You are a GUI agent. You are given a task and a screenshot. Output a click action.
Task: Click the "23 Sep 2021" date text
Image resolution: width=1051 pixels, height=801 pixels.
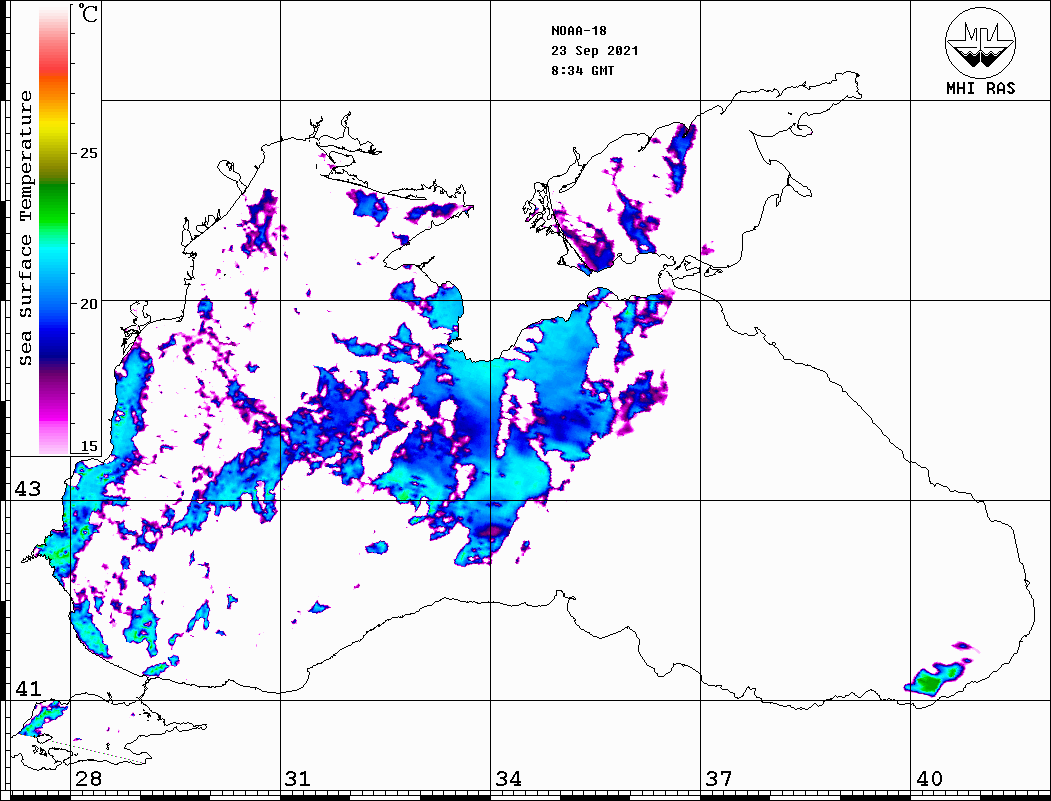pyautogui.click(x=595, y=51)
